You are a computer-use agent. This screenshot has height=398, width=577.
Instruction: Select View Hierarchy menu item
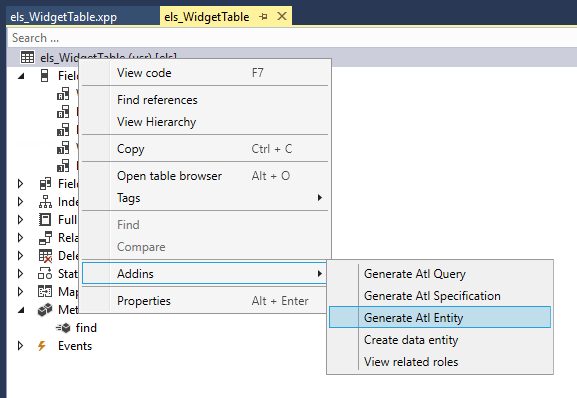pyautogui.click(x=205, y=122)
